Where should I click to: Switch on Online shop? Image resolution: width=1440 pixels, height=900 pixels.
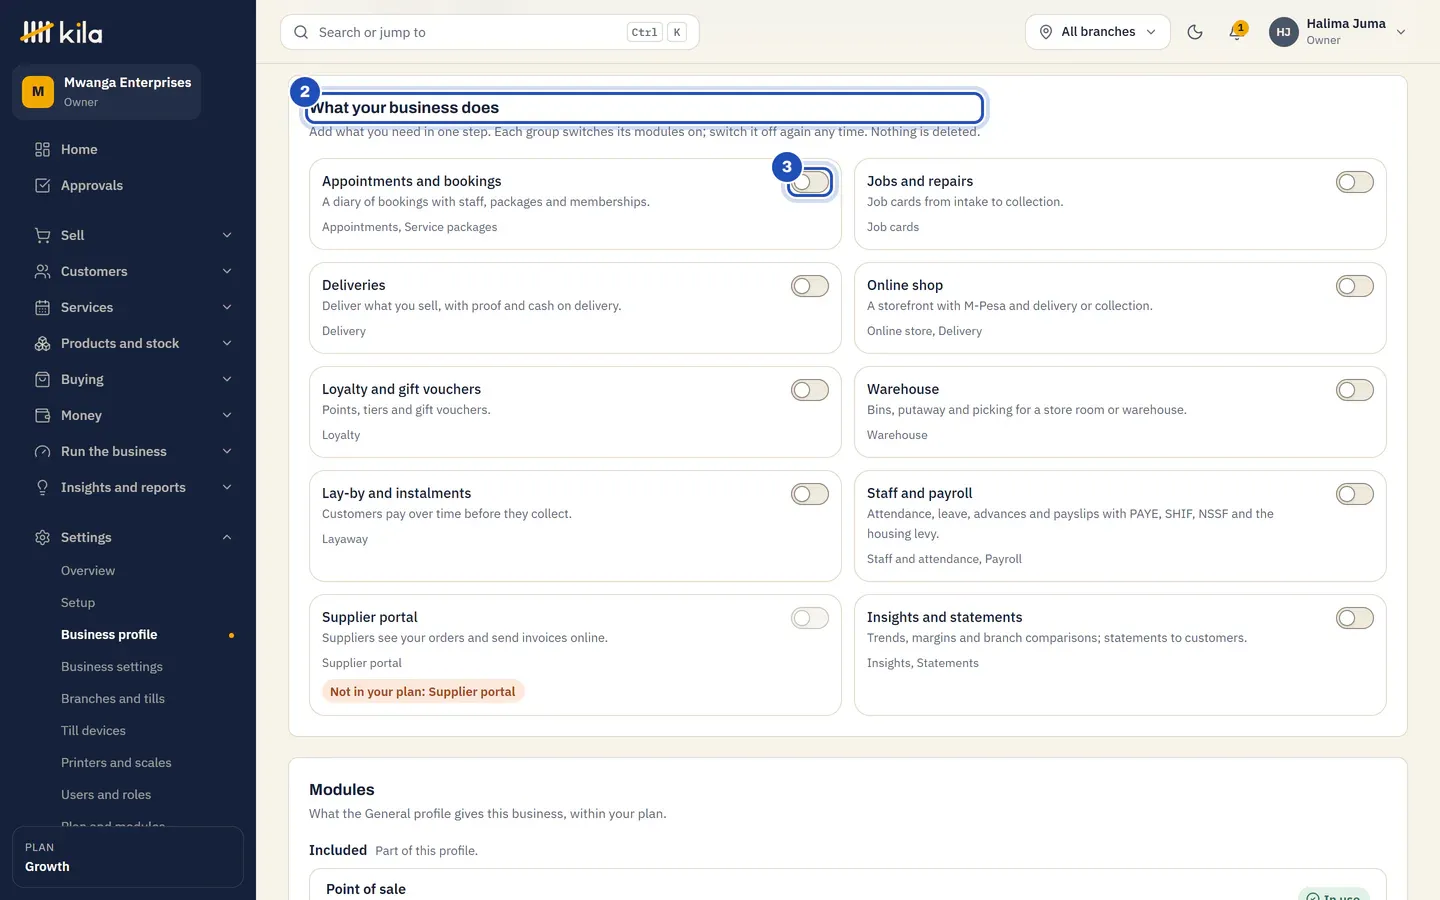click(x=1355, y=286)
